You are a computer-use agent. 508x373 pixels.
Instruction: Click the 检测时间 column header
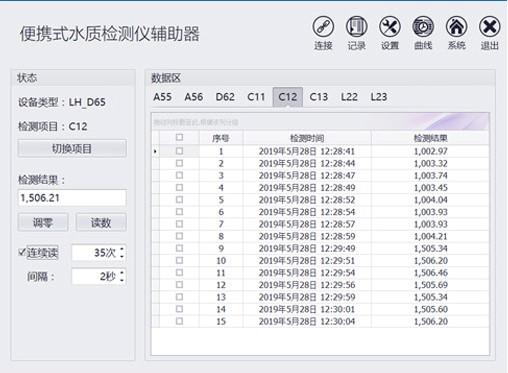click(307, 138)
